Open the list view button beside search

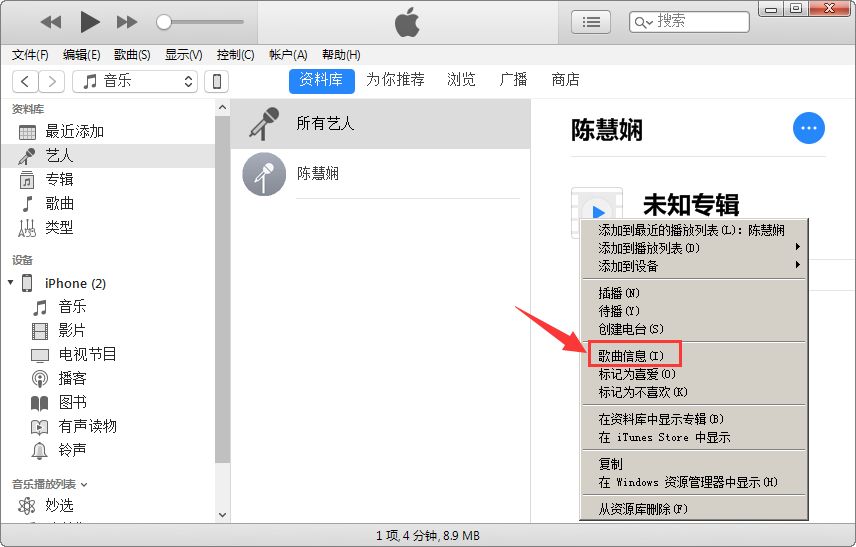(591, 21)
